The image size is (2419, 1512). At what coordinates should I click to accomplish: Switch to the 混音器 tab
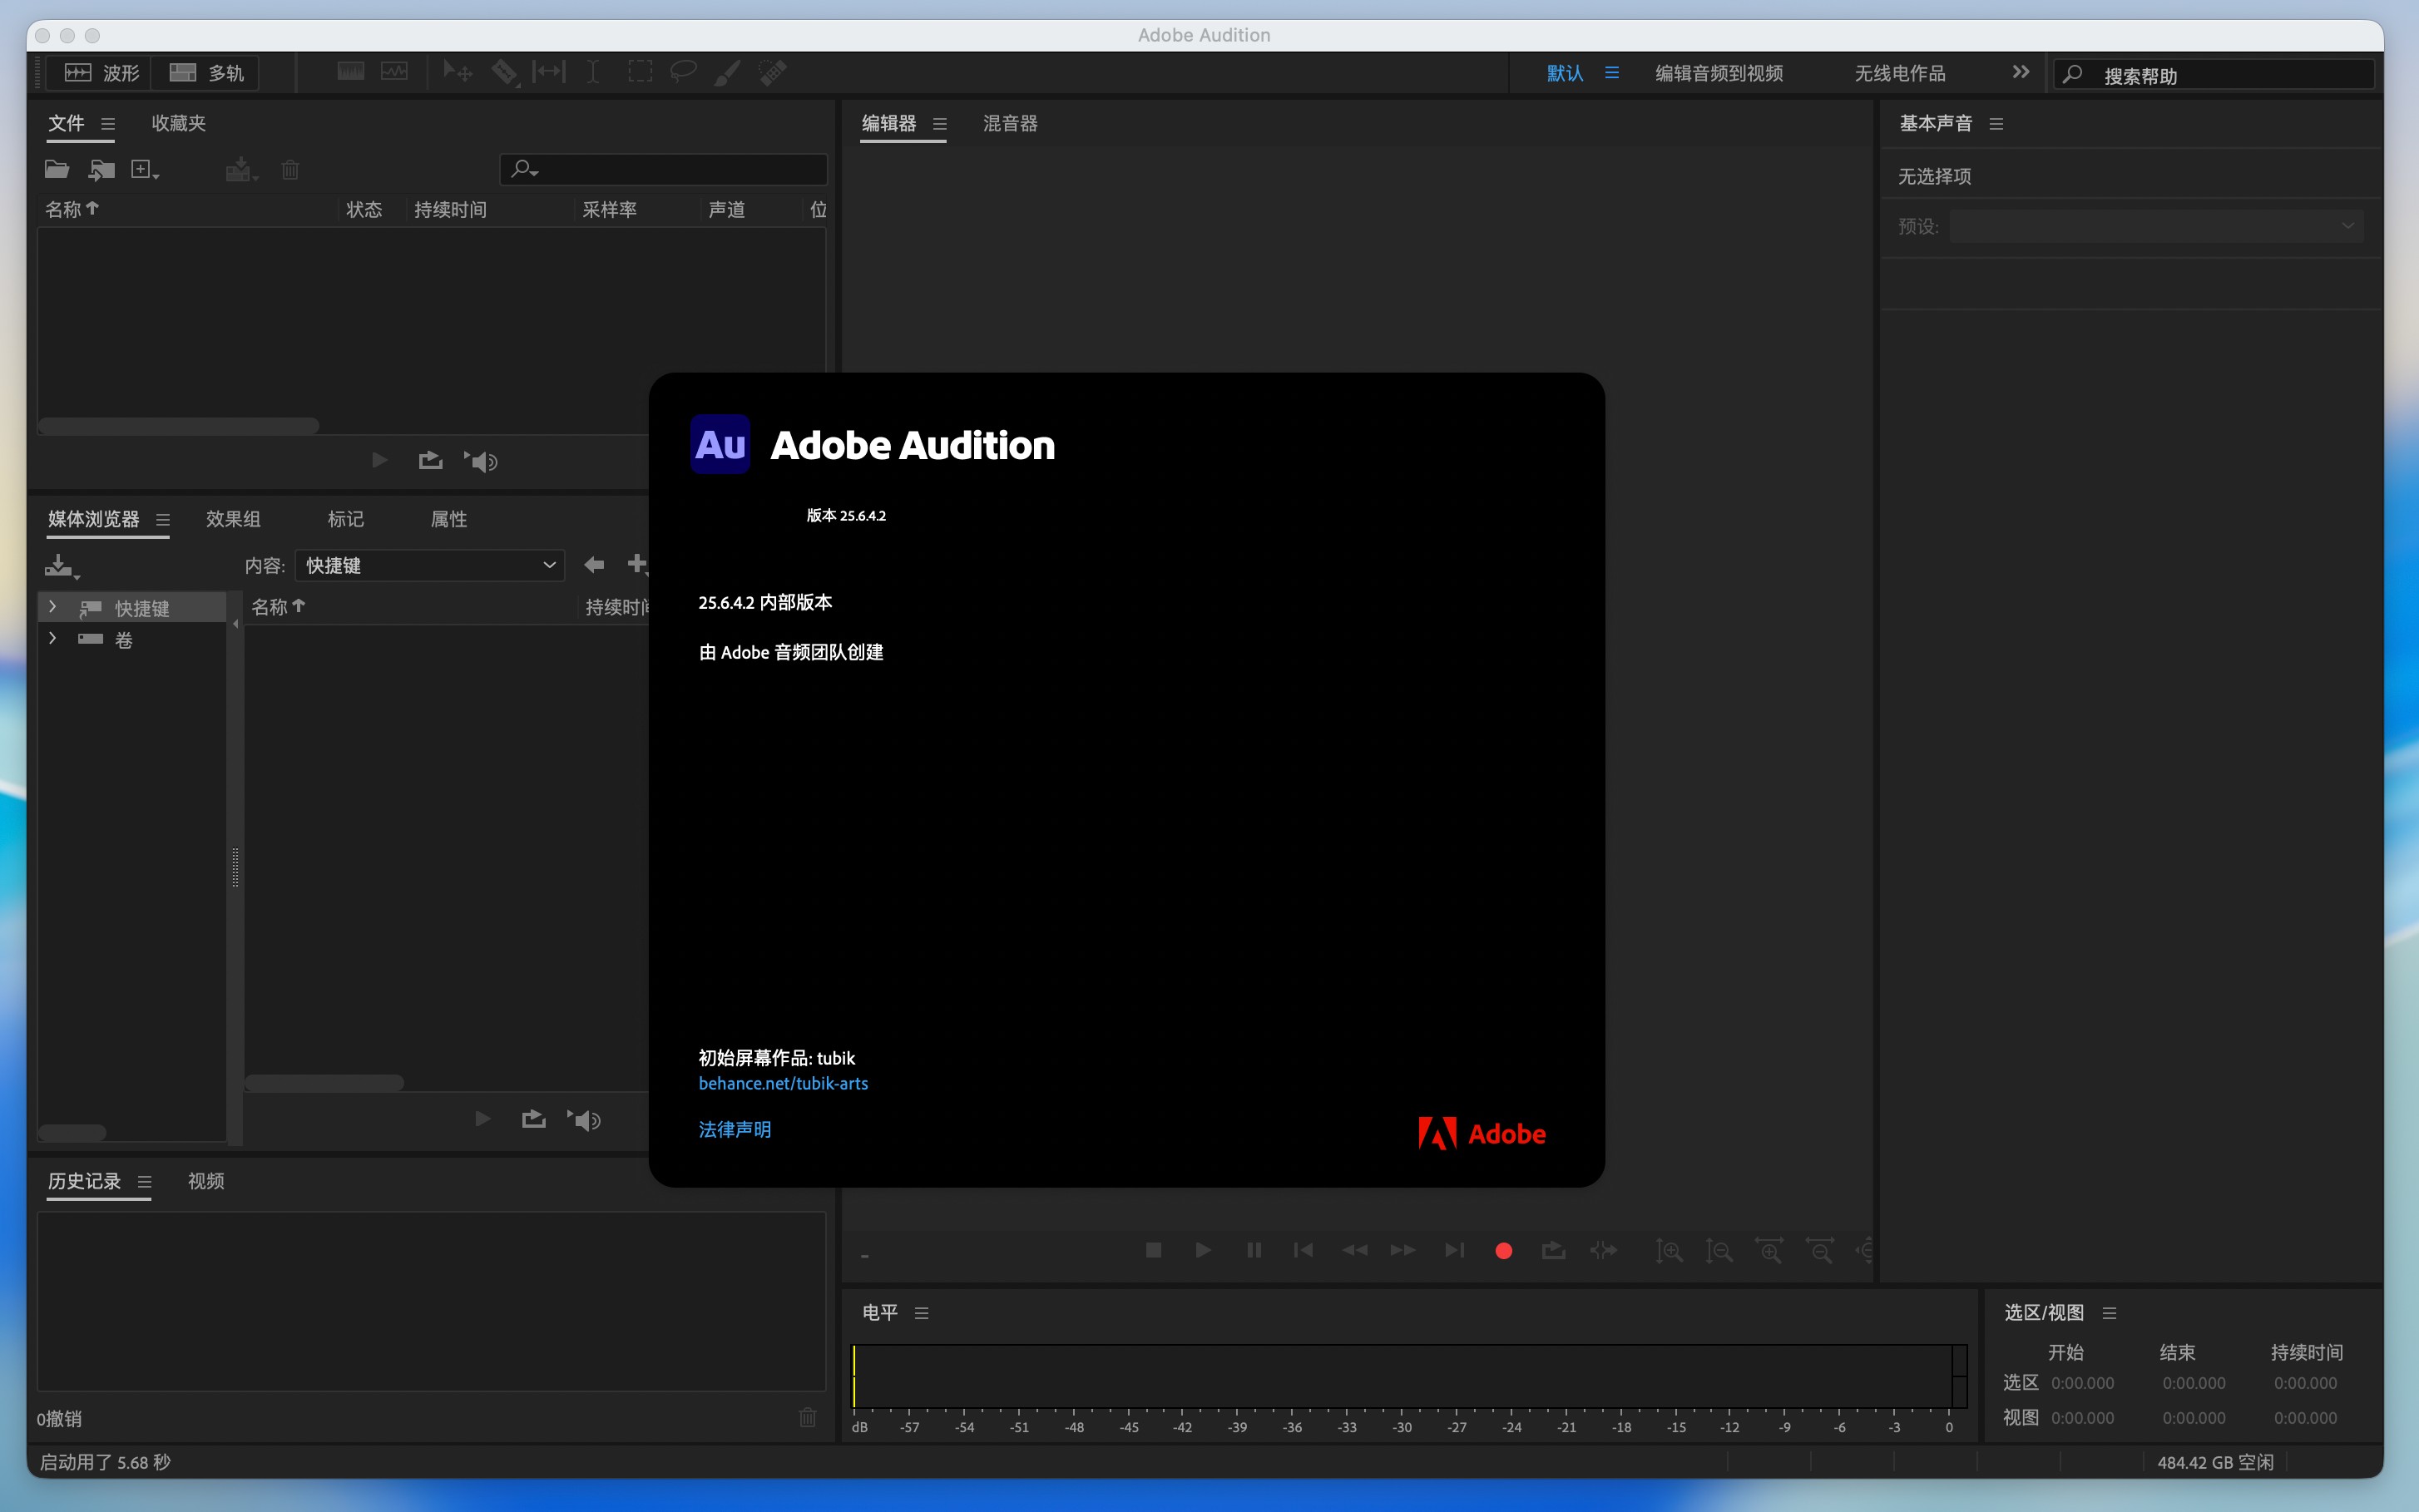pos(1010,123)
